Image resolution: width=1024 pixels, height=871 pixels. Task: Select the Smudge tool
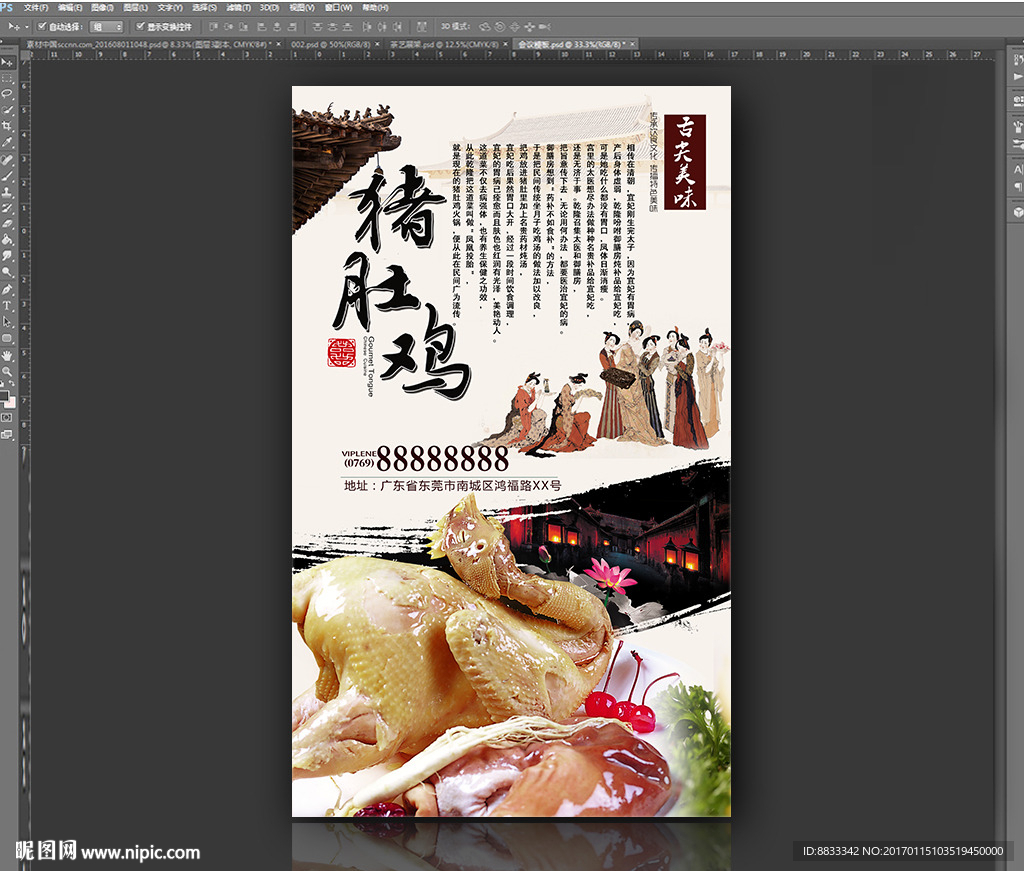tap(7, 257)
